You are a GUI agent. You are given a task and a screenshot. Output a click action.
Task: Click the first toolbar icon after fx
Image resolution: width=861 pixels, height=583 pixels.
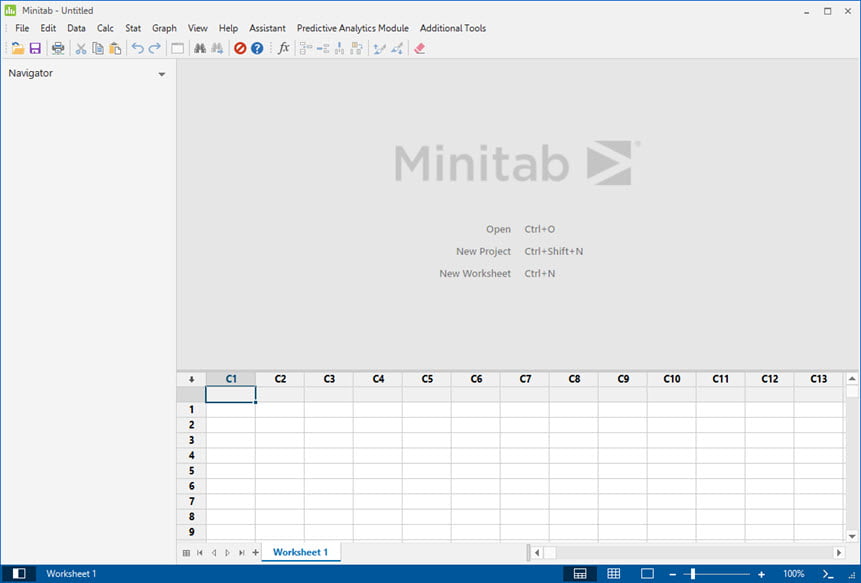coord(306,48)
